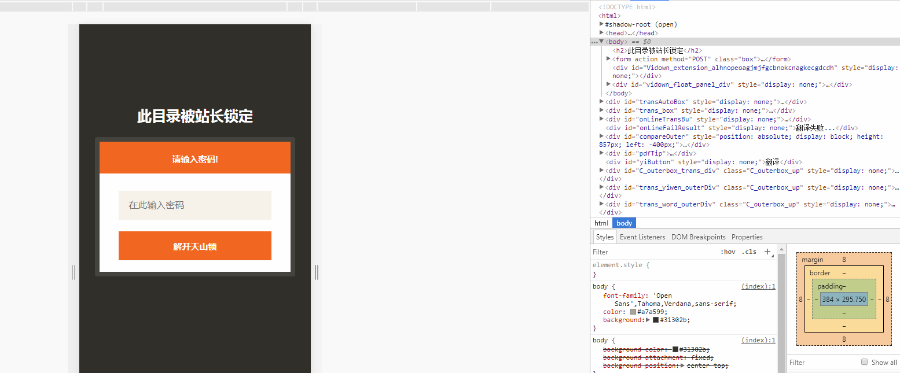Open the struck-out background-color swatch

tap(676, 349)
